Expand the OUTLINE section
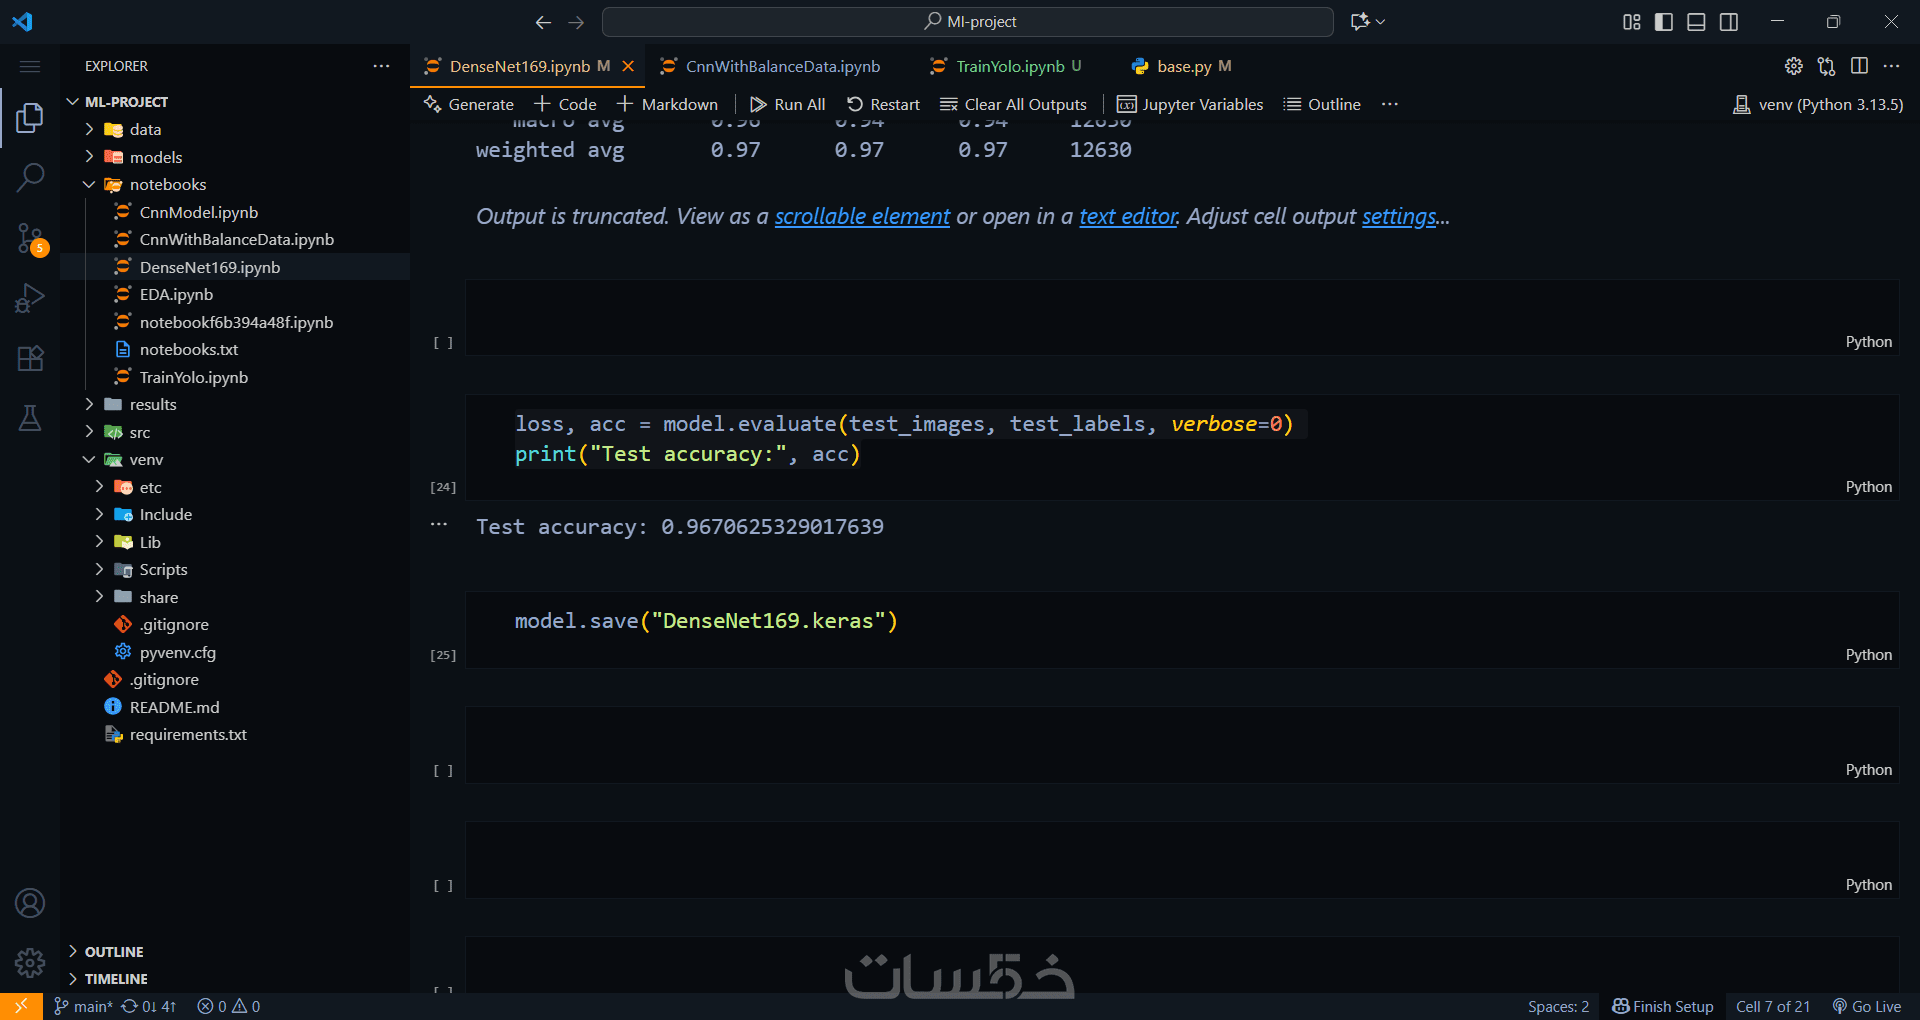The width and height of the screenshot is (1920, 1020). [x=114, y=952]
